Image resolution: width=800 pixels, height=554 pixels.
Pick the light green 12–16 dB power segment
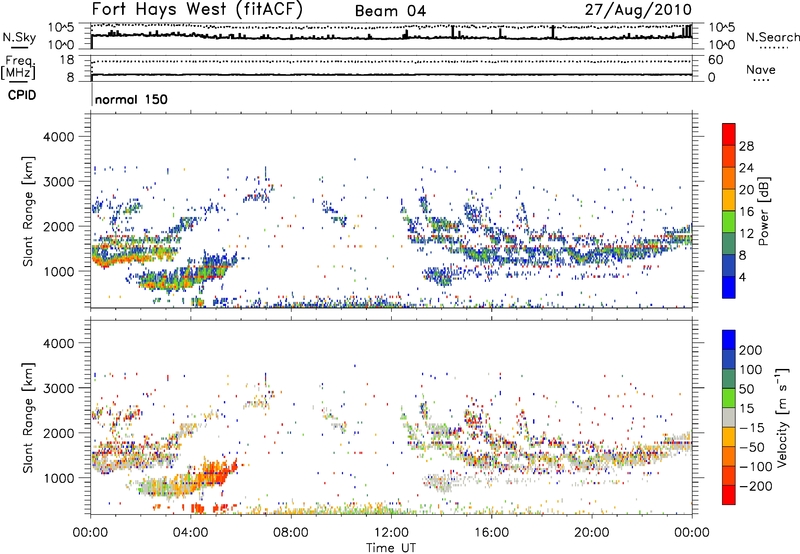coord(729,222)
